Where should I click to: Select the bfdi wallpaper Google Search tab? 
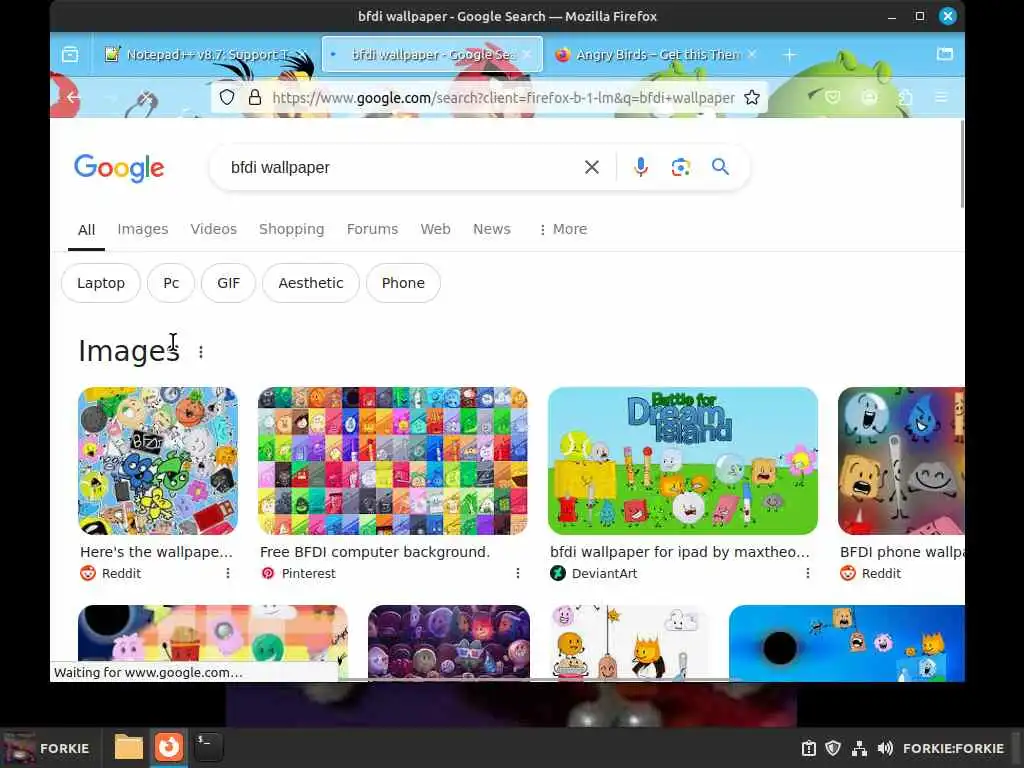432,55
